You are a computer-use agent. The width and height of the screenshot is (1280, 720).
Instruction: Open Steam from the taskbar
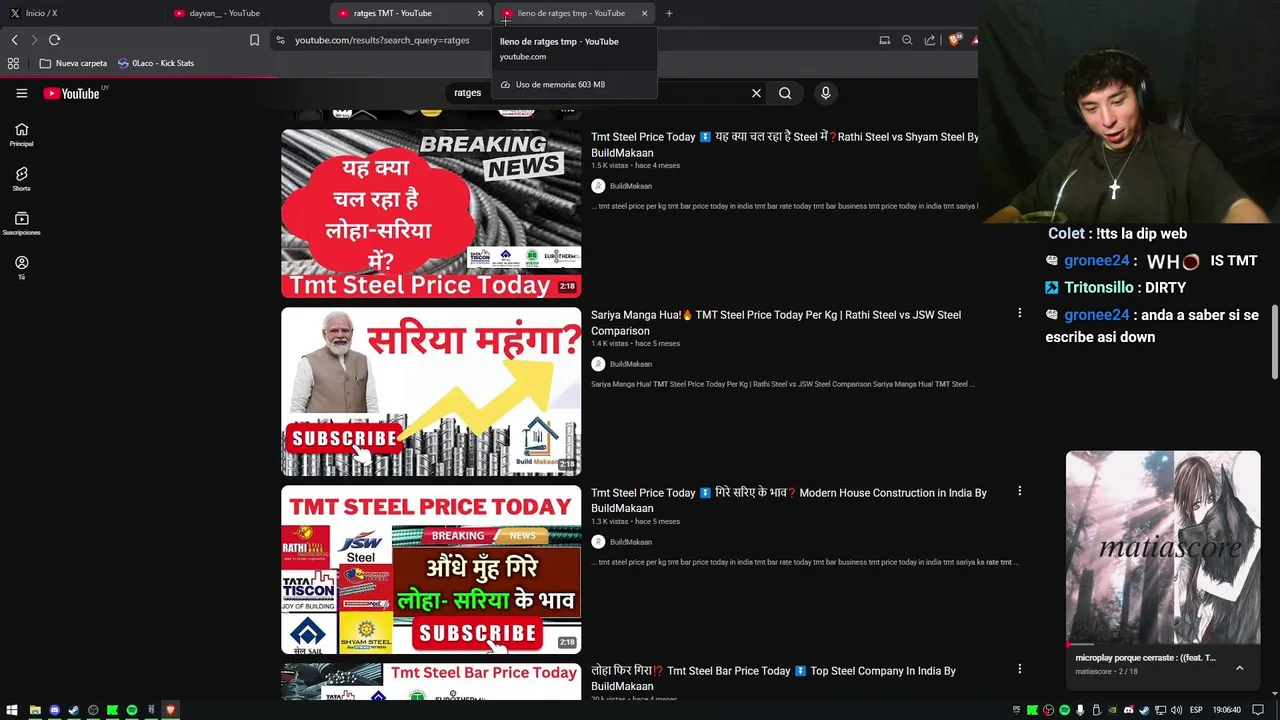pyautogui.click(x=74, y=710)
